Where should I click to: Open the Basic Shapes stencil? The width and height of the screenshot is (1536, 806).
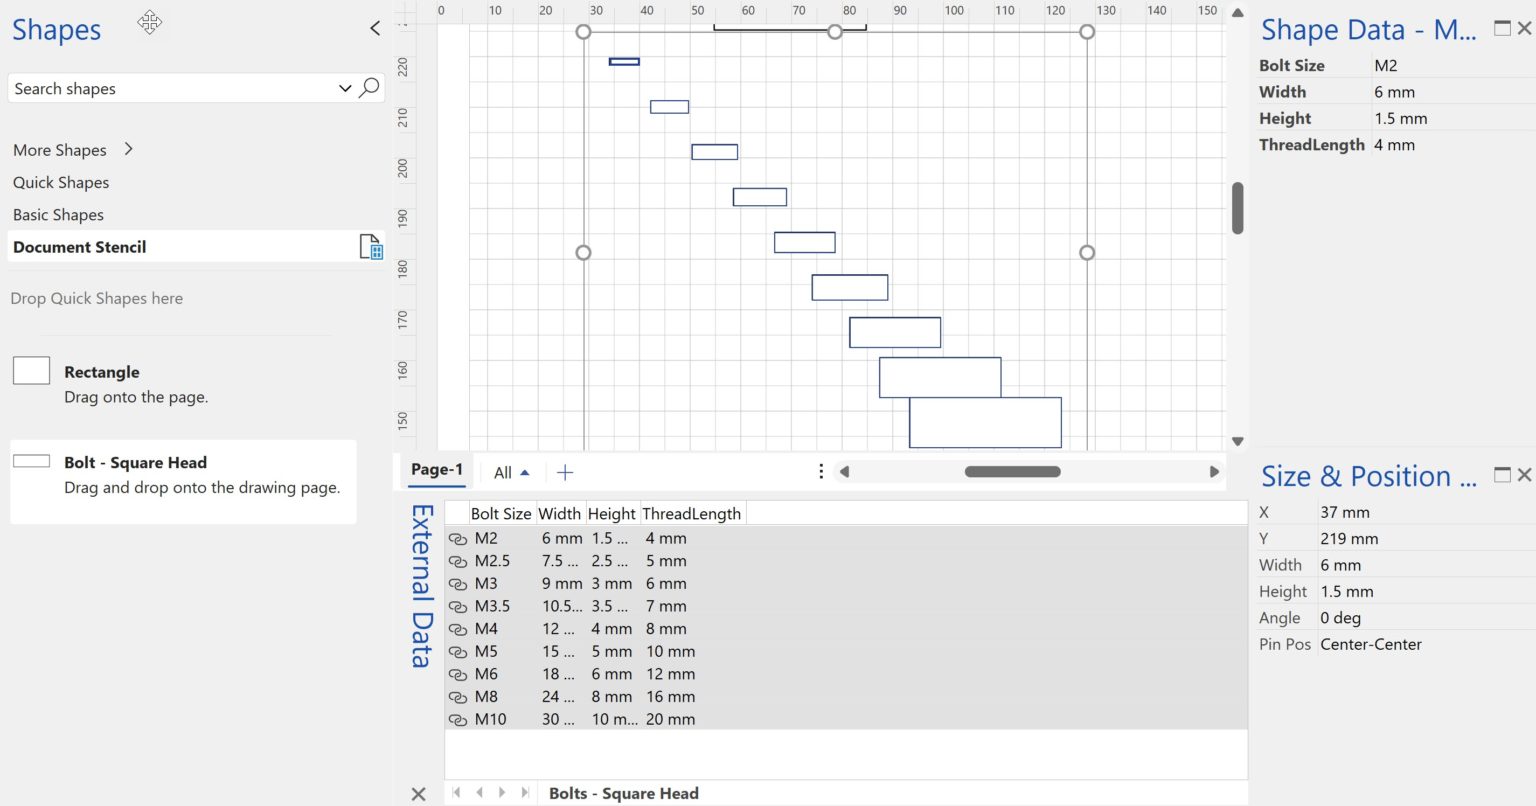[x=58, y=214]
